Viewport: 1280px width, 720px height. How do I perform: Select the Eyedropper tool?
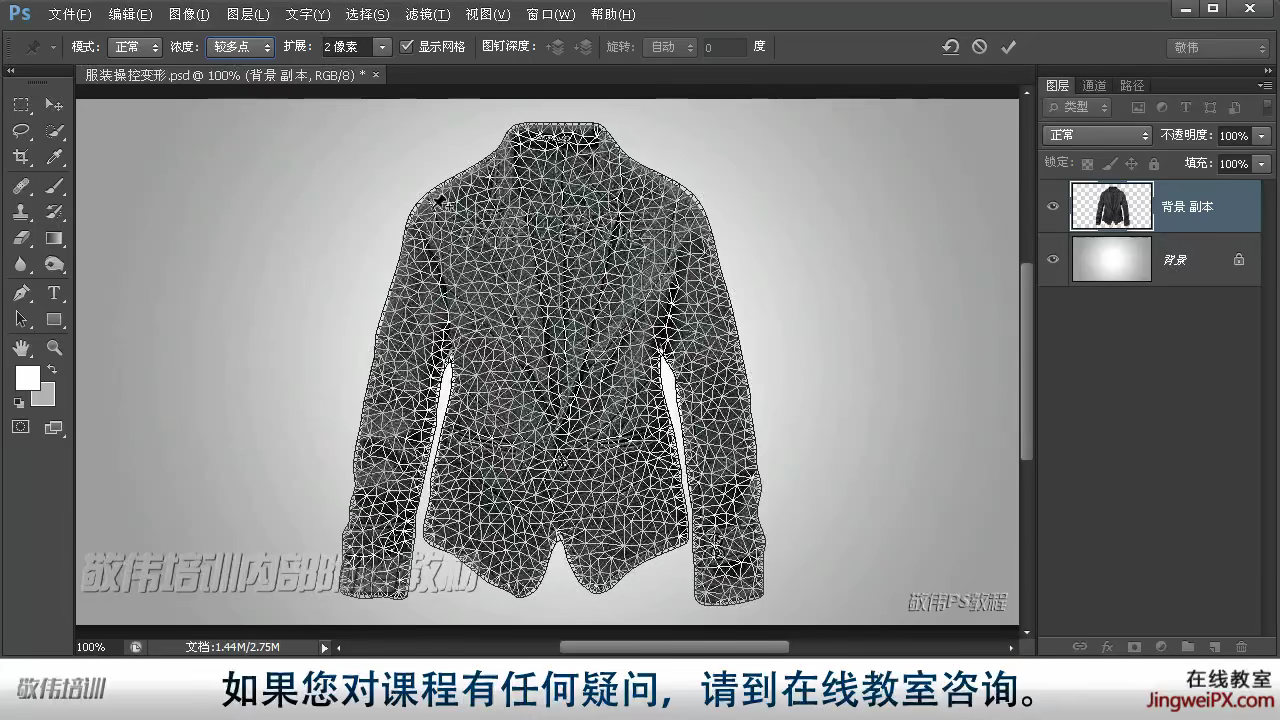pos(54,157)
